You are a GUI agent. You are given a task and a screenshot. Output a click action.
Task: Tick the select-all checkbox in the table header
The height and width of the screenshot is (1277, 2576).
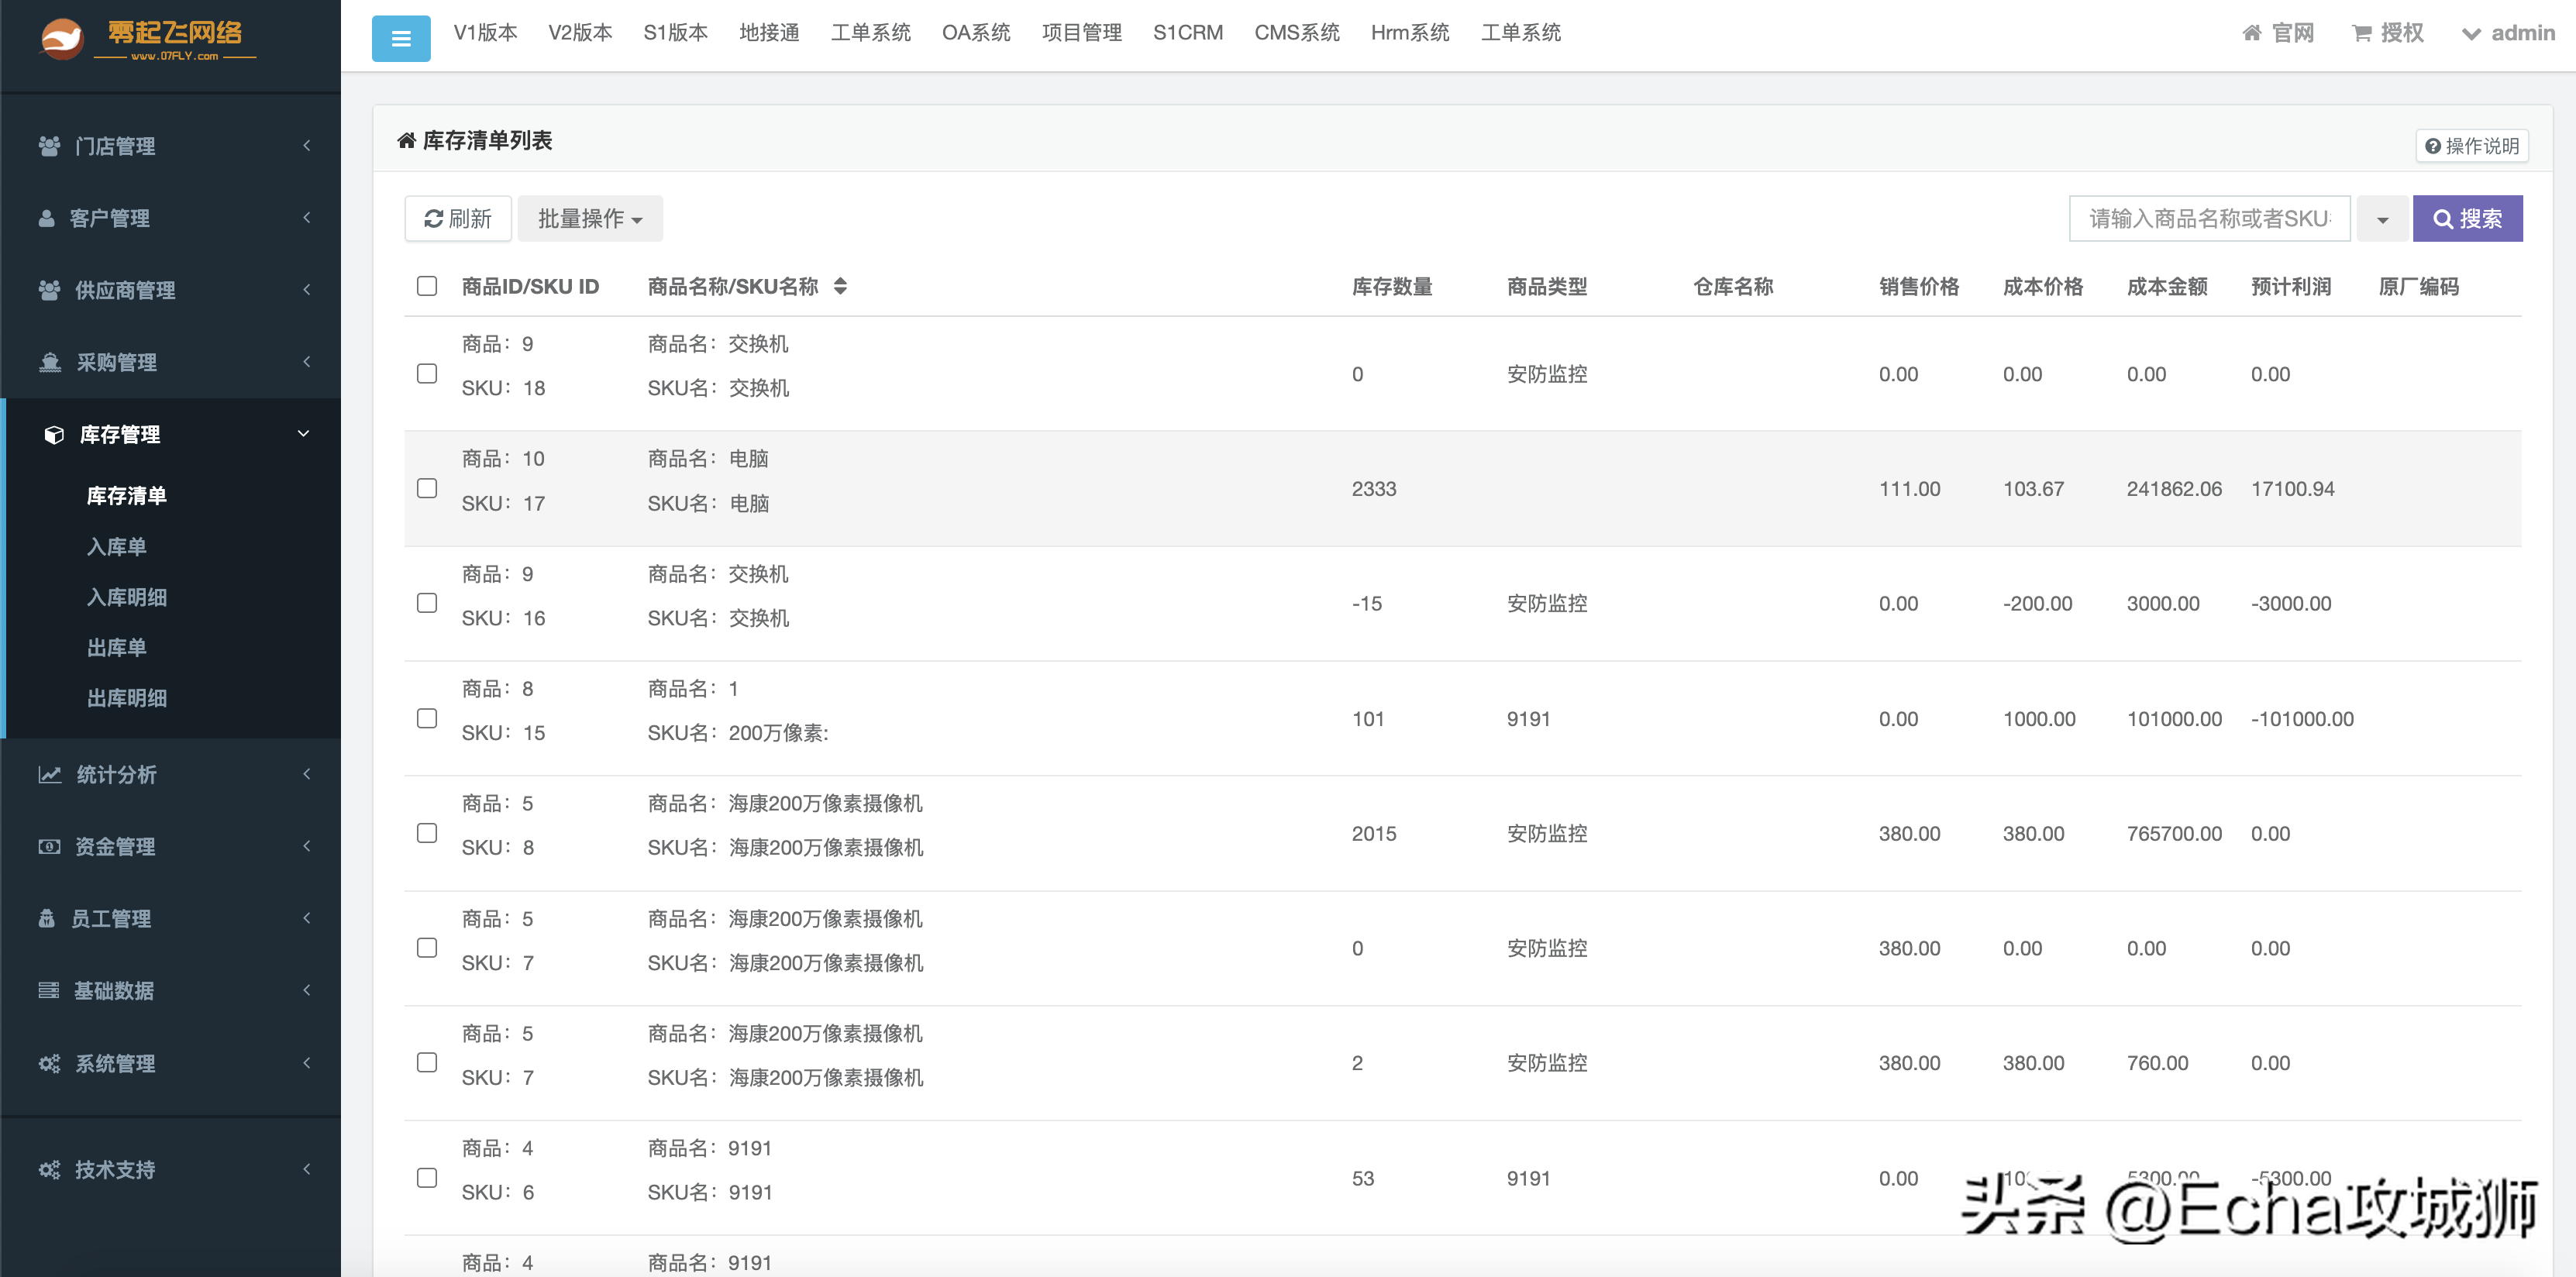(x=427, y=286)
